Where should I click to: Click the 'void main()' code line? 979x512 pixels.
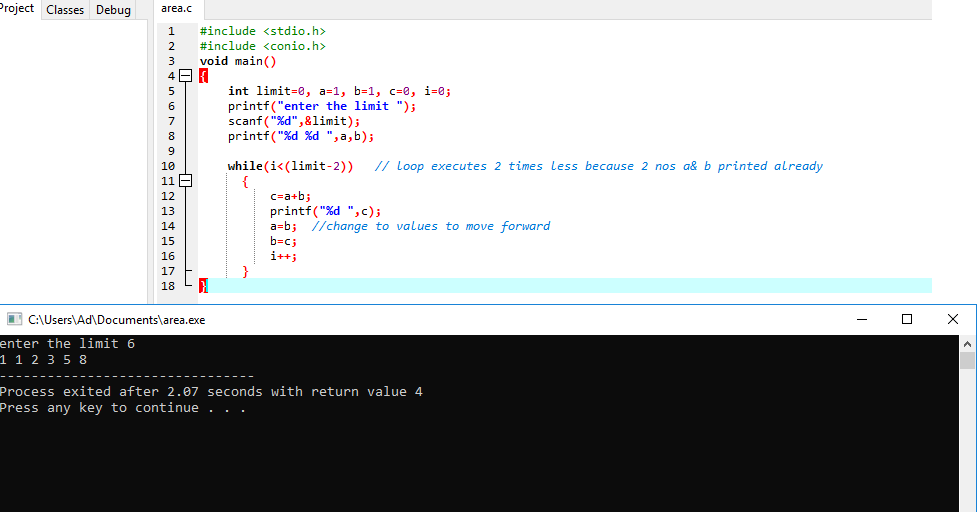tap(238, 61)
